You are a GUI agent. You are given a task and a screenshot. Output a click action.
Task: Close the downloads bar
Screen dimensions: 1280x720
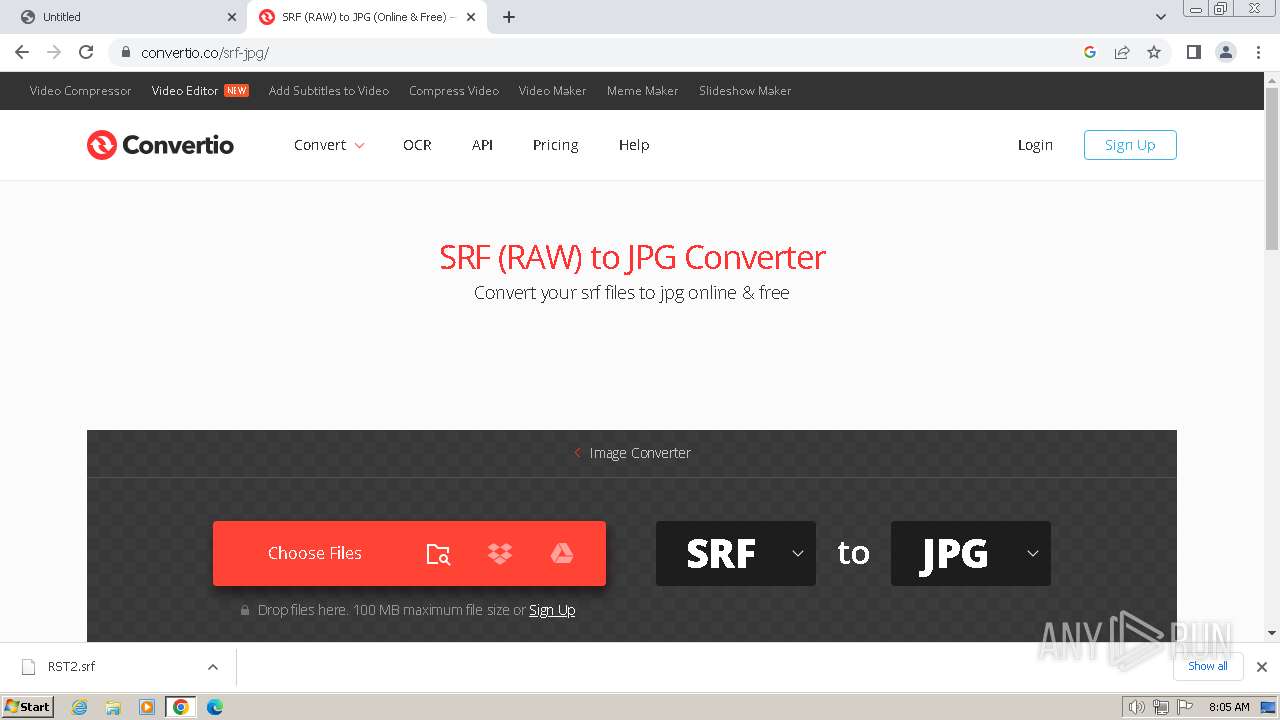1262,667
